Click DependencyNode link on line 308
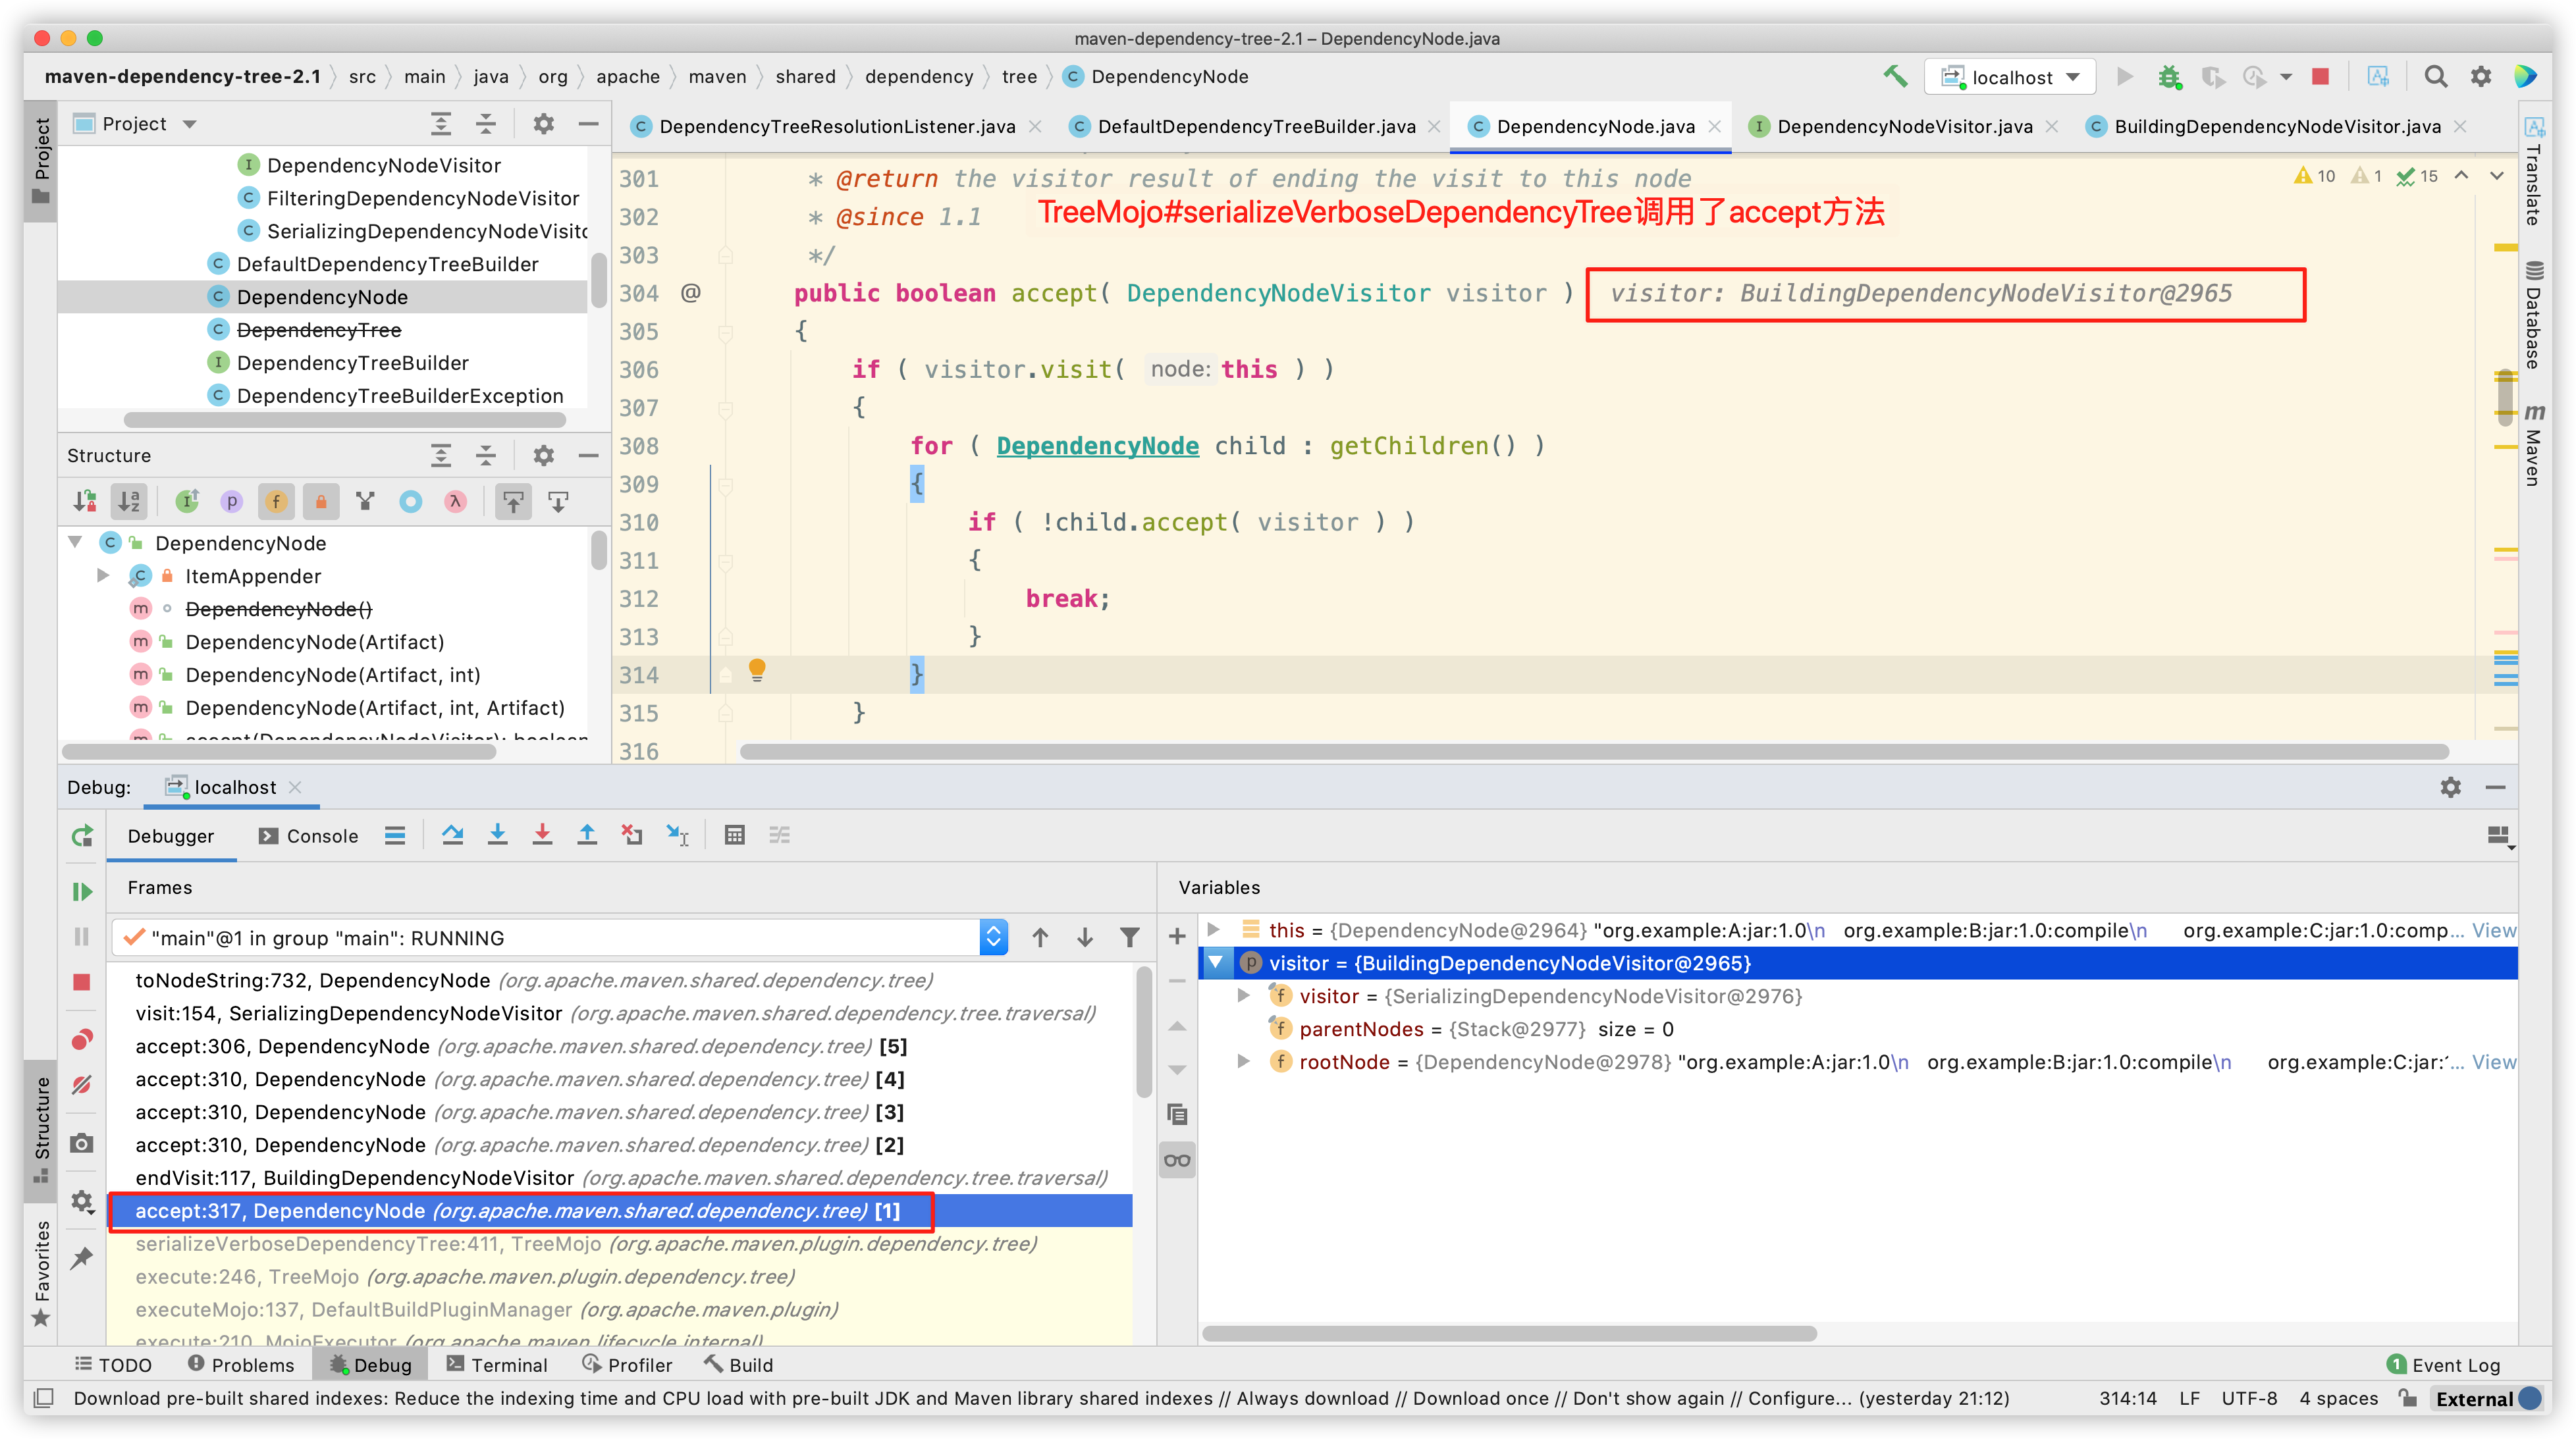The image size is (2576, 1439). 1097,445
